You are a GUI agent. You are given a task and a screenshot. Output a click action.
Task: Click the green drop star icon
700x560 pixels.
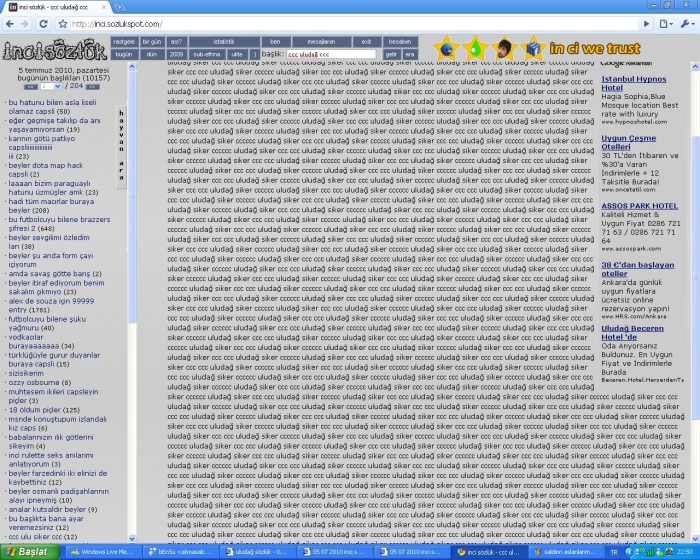475,48
